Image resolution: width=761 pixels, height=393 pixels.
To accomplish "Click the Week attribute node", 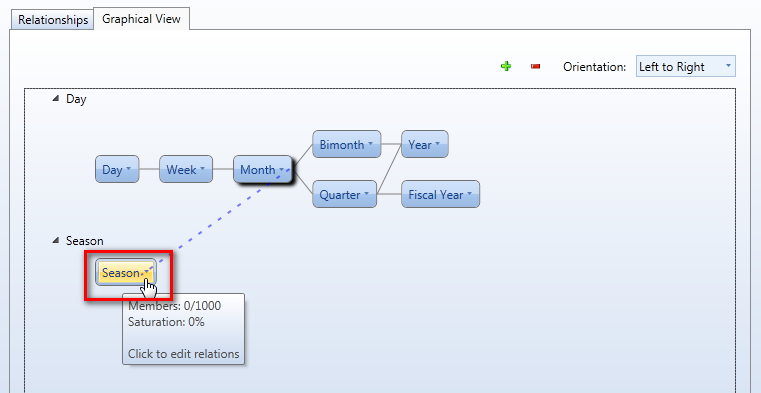I will 186,169.
